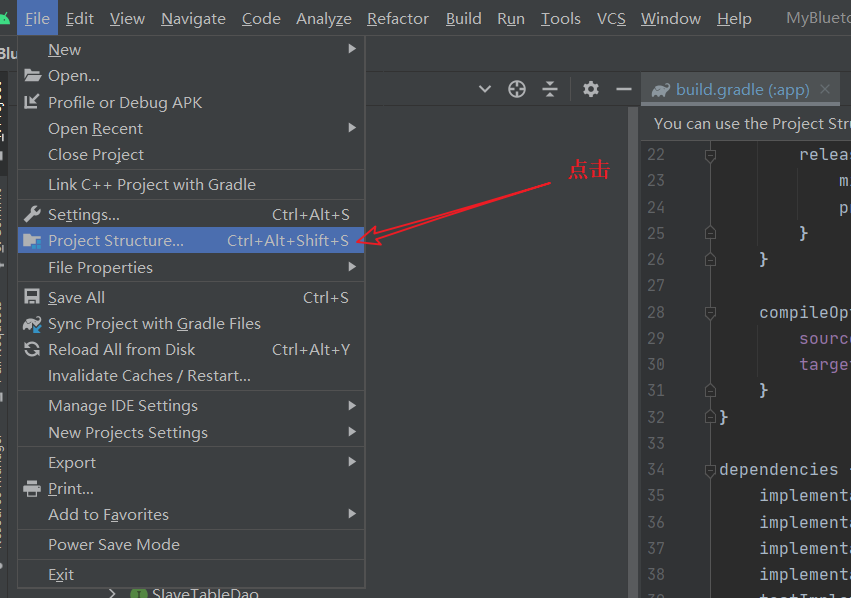
Task: Click the Select Opened File target icon
Action: coord(517,88)
